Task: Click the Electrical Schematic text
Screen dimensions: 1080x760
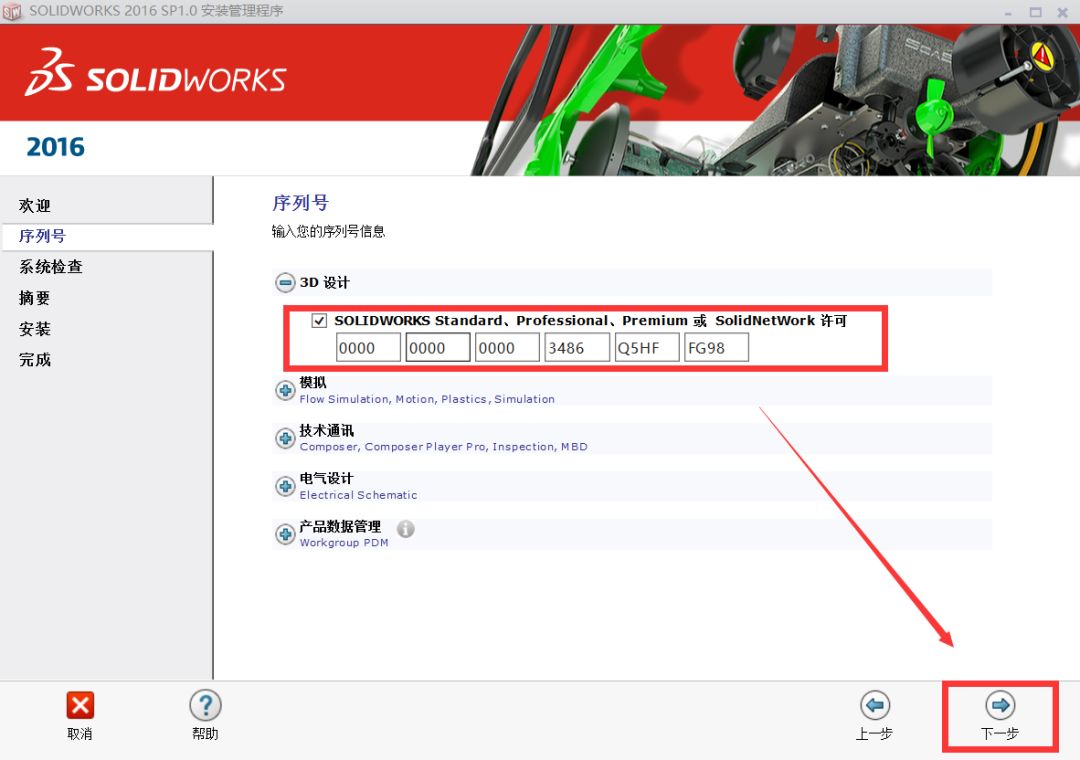Action: click(x=358, y=495)
